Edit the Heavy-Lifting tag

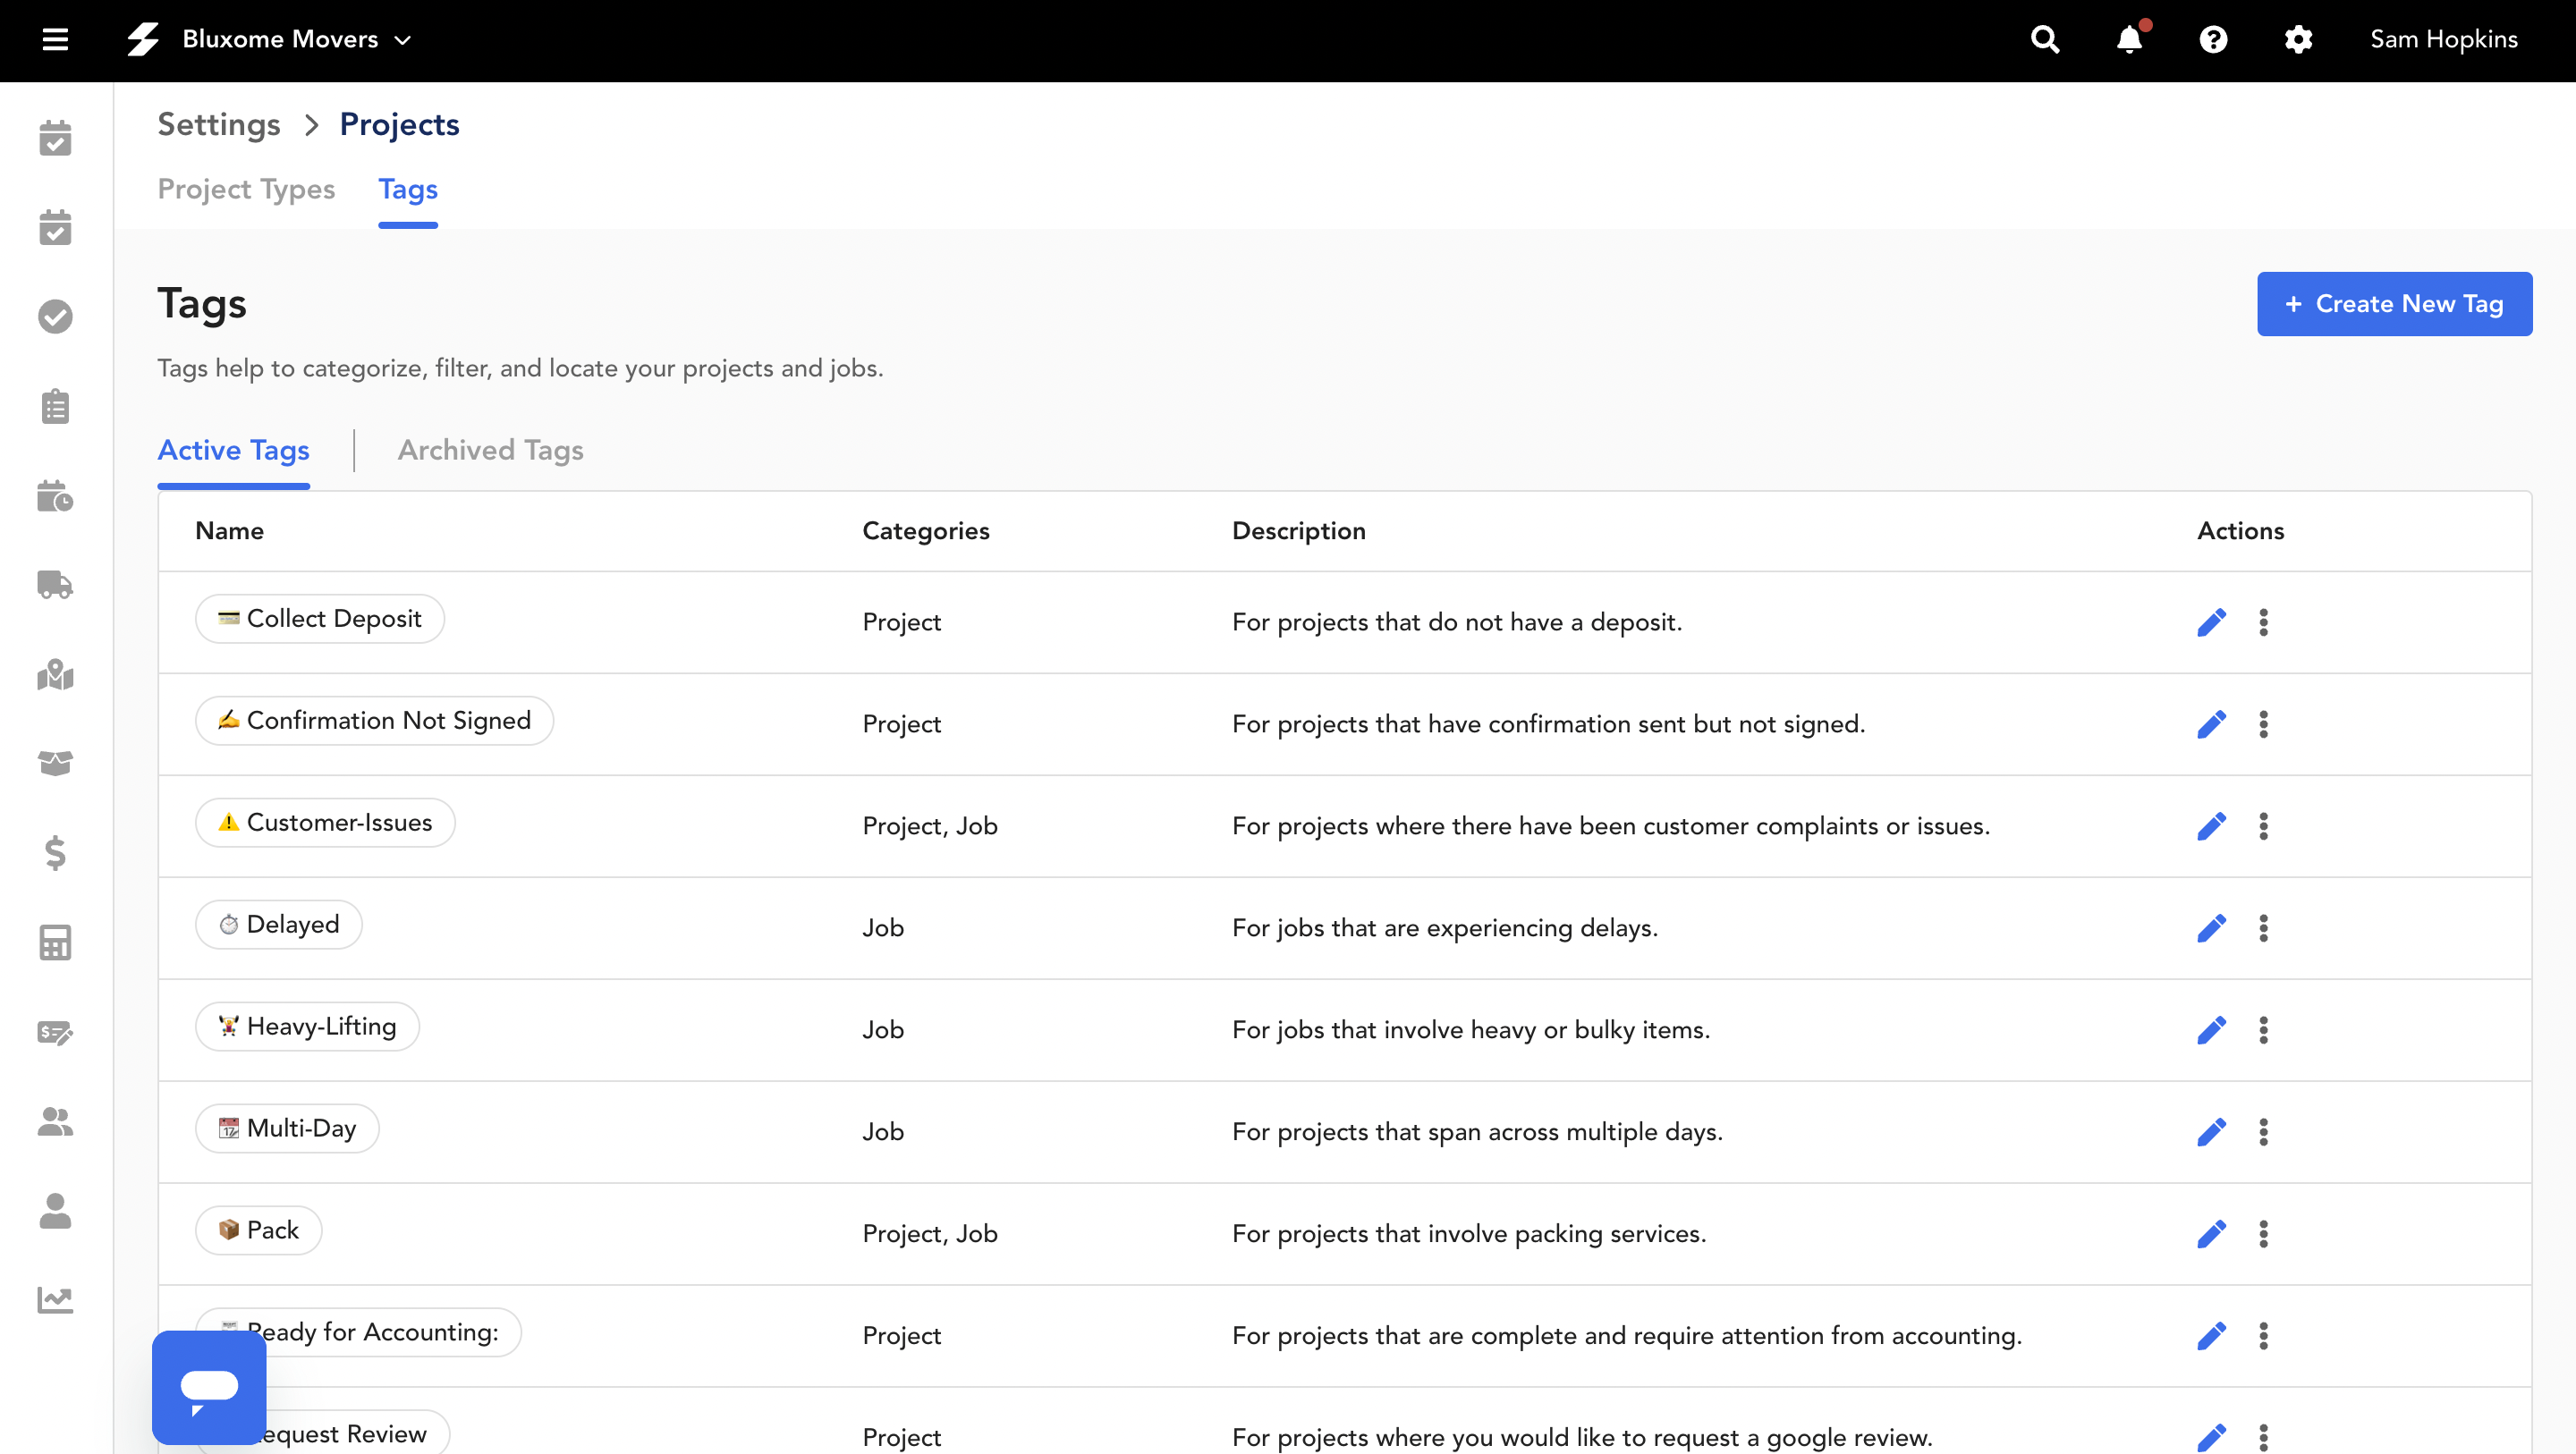(2211, 1030)
